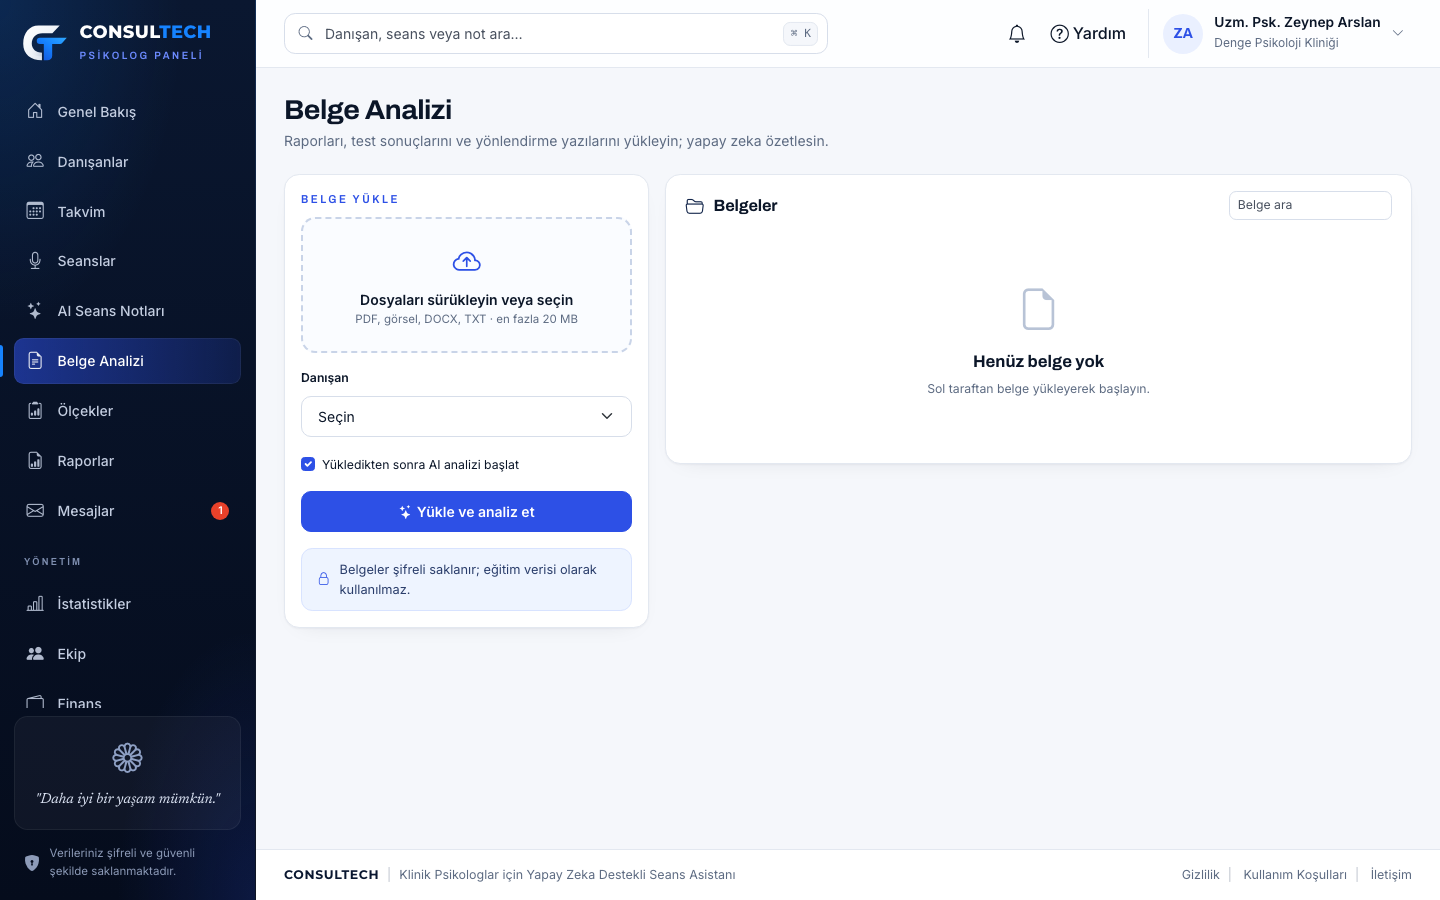Open the notifications bell icon
Screen dimensions: 1440x900
coord(1017,34)
